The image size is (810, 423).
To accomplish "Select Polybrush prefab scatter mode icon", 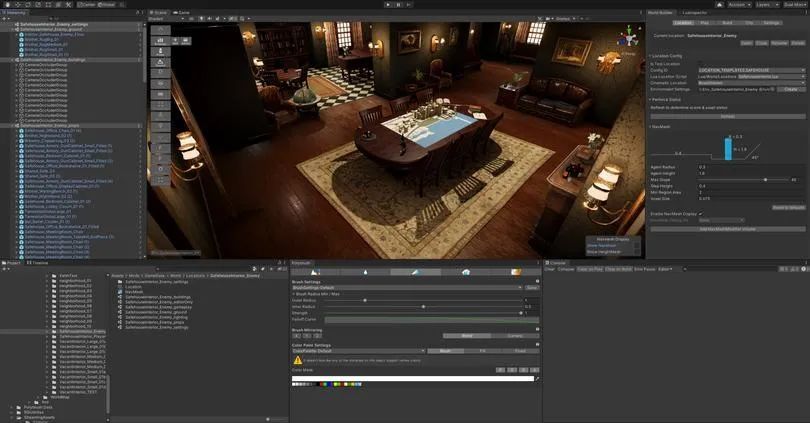I will [x=466, y=272].
